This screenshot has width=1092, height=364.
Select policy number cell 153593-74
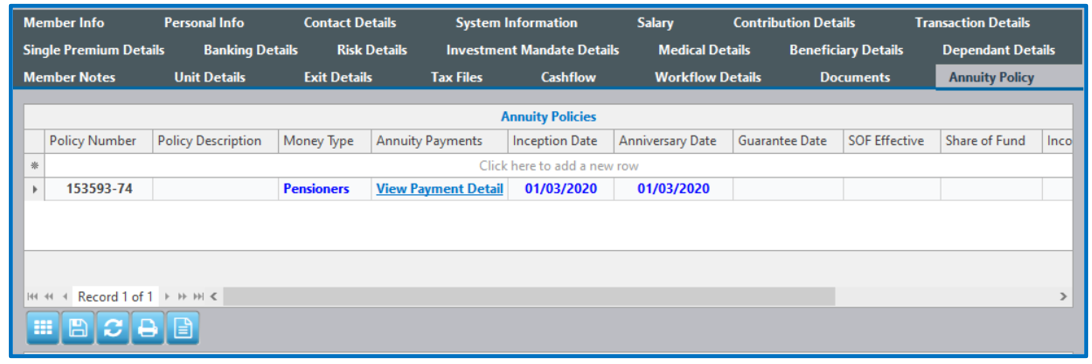(x=99, y=189)
